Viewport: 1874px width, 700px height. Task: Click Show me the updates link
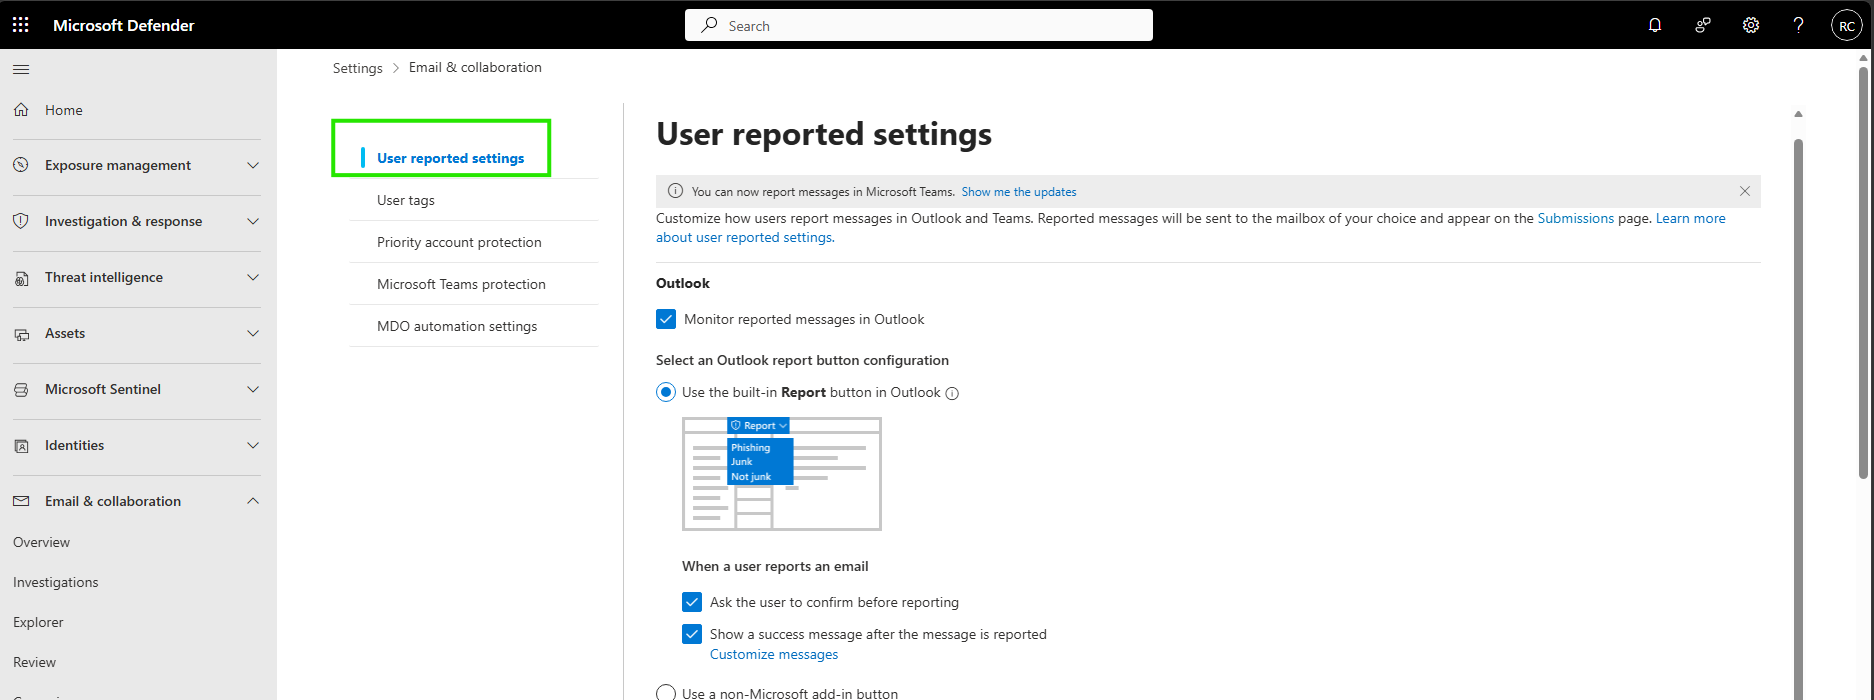click(1019, 192)
